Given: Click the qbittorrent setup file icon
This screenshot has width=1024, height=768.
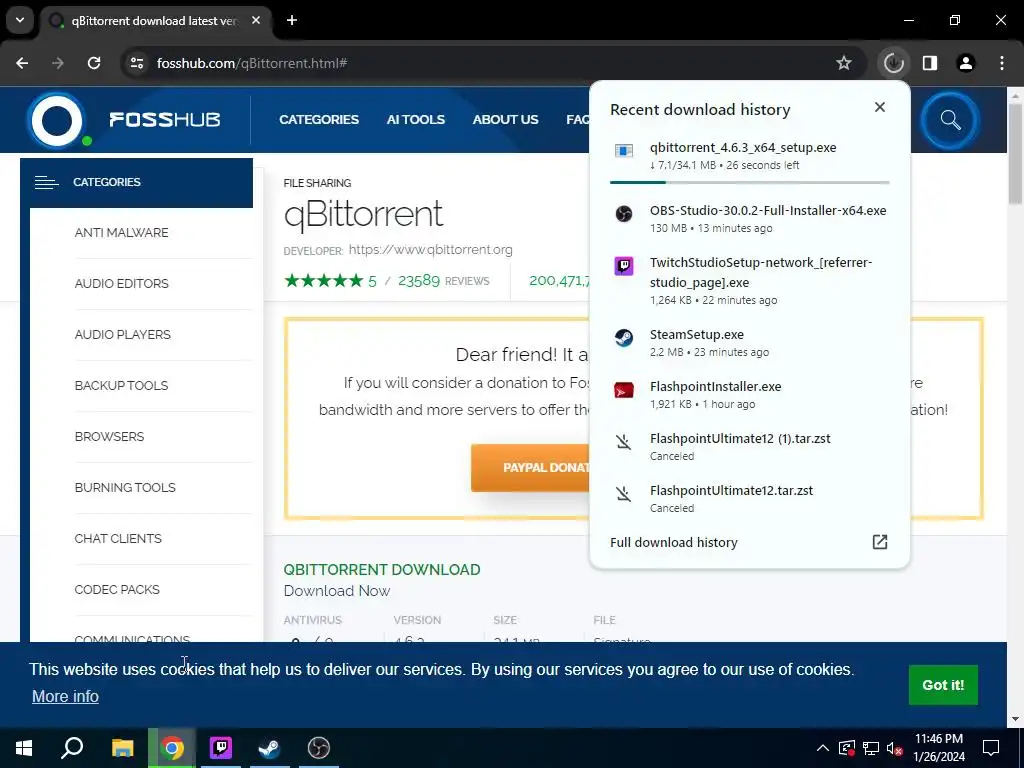Looking at the screenshot, I should [x=624, y=152].
